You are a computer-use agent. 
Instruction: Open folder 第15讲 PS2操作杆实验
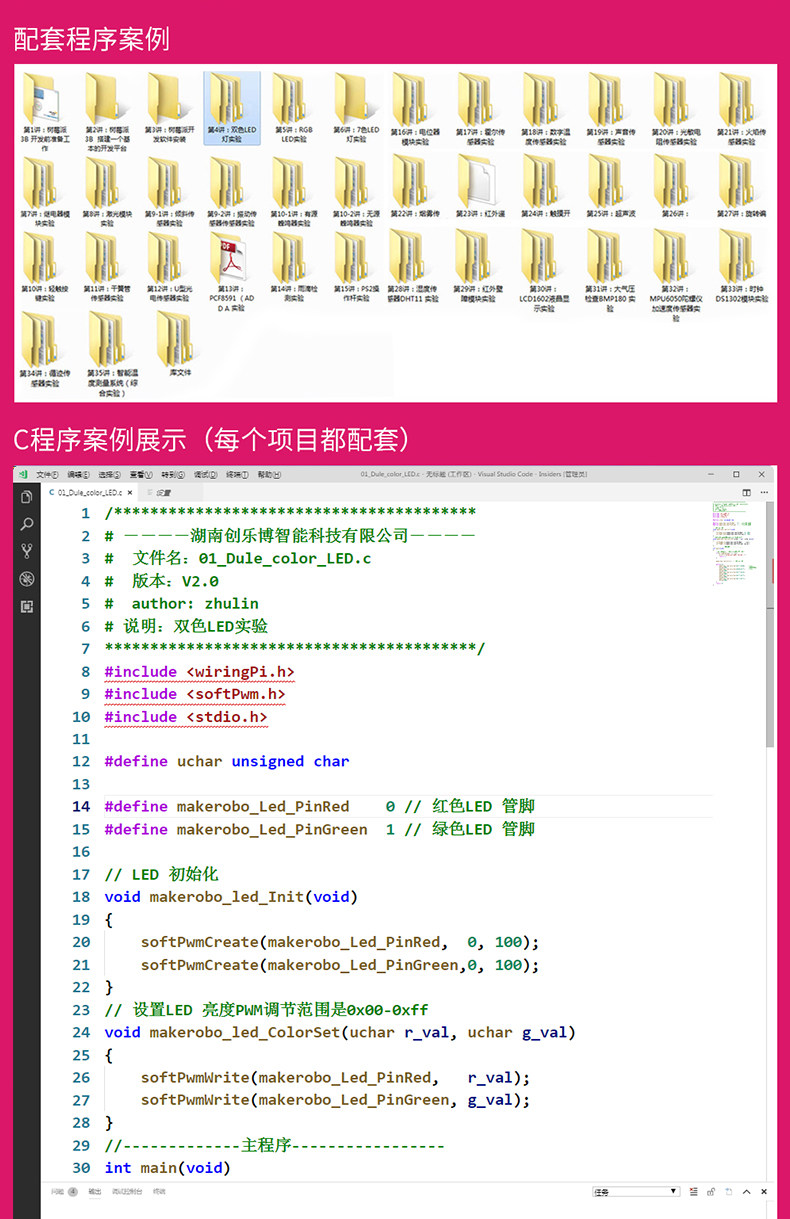pyautogui.click(x=355, y=265)
